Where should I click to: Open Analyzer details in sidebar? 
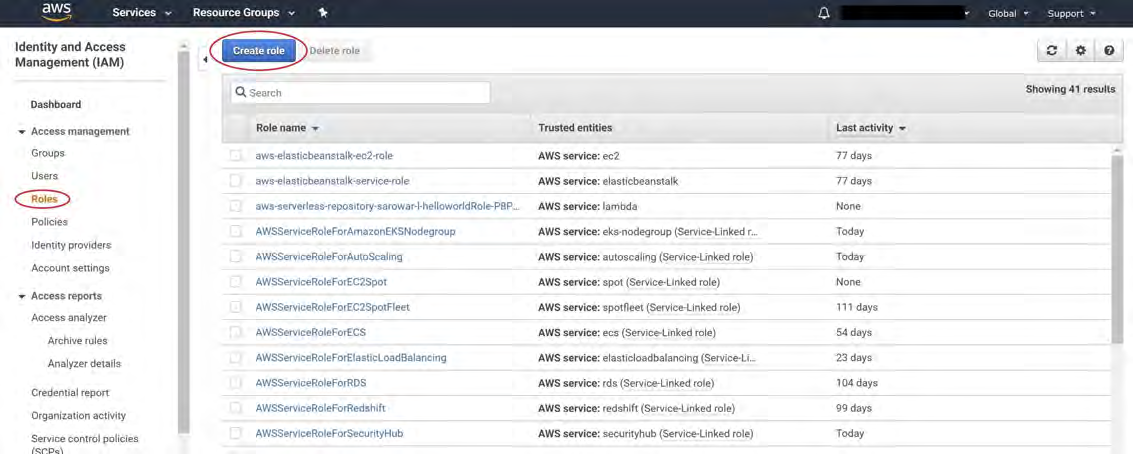click(x=84, y=364)
